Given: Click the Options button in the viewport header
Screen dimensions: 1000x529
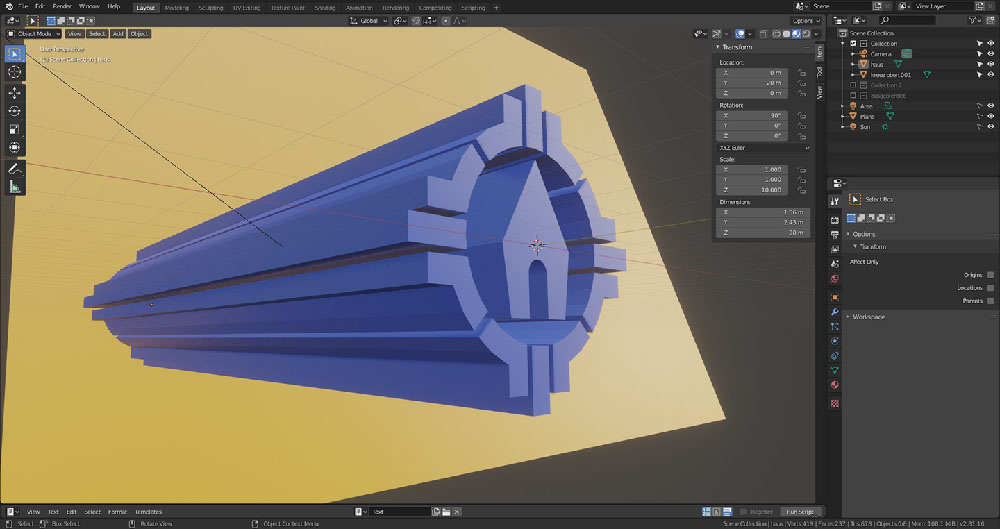Looking at the screenshot, I should [805, 21].
